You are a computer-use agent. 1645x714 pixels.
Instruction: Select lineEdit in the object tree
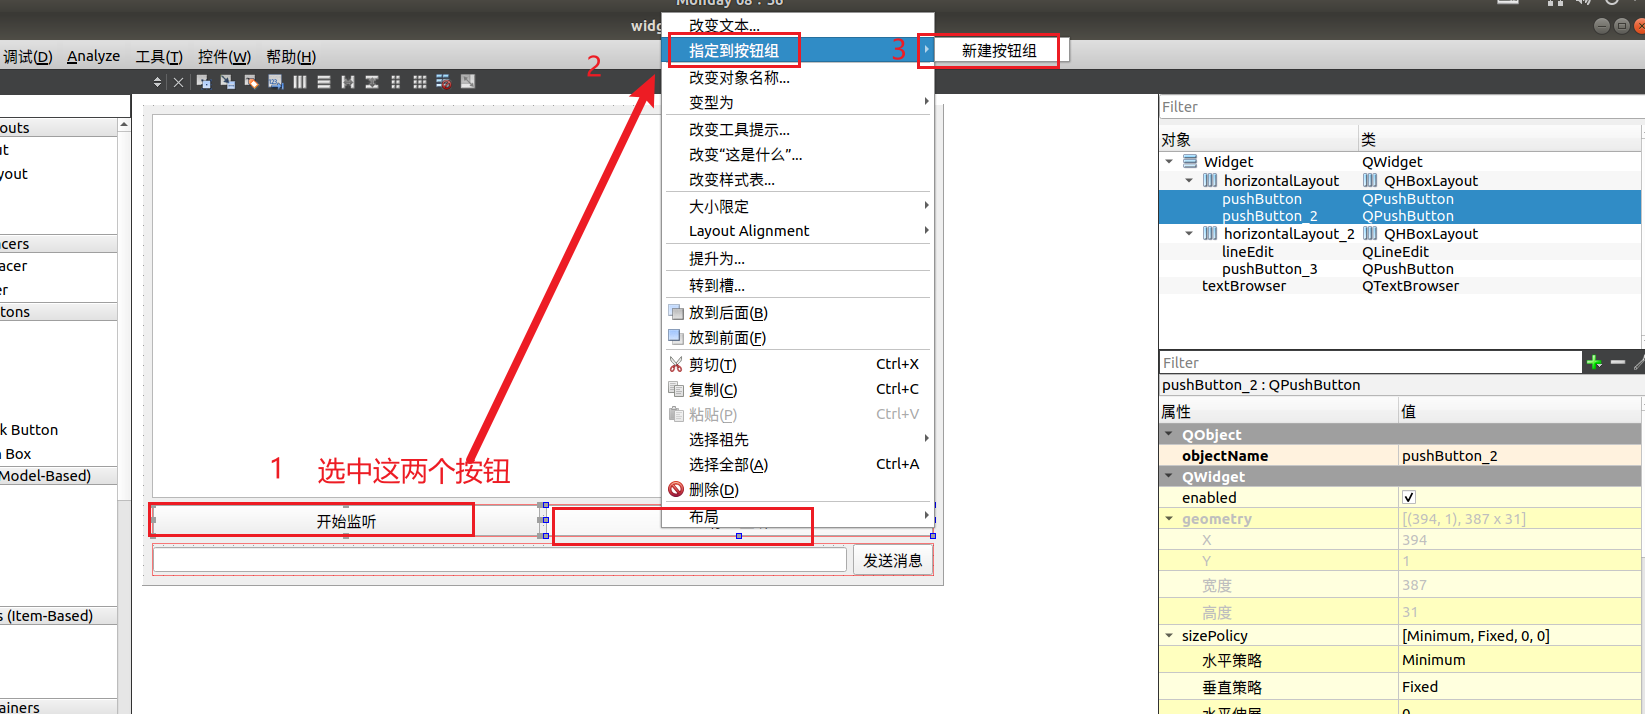pos(1247,251)
